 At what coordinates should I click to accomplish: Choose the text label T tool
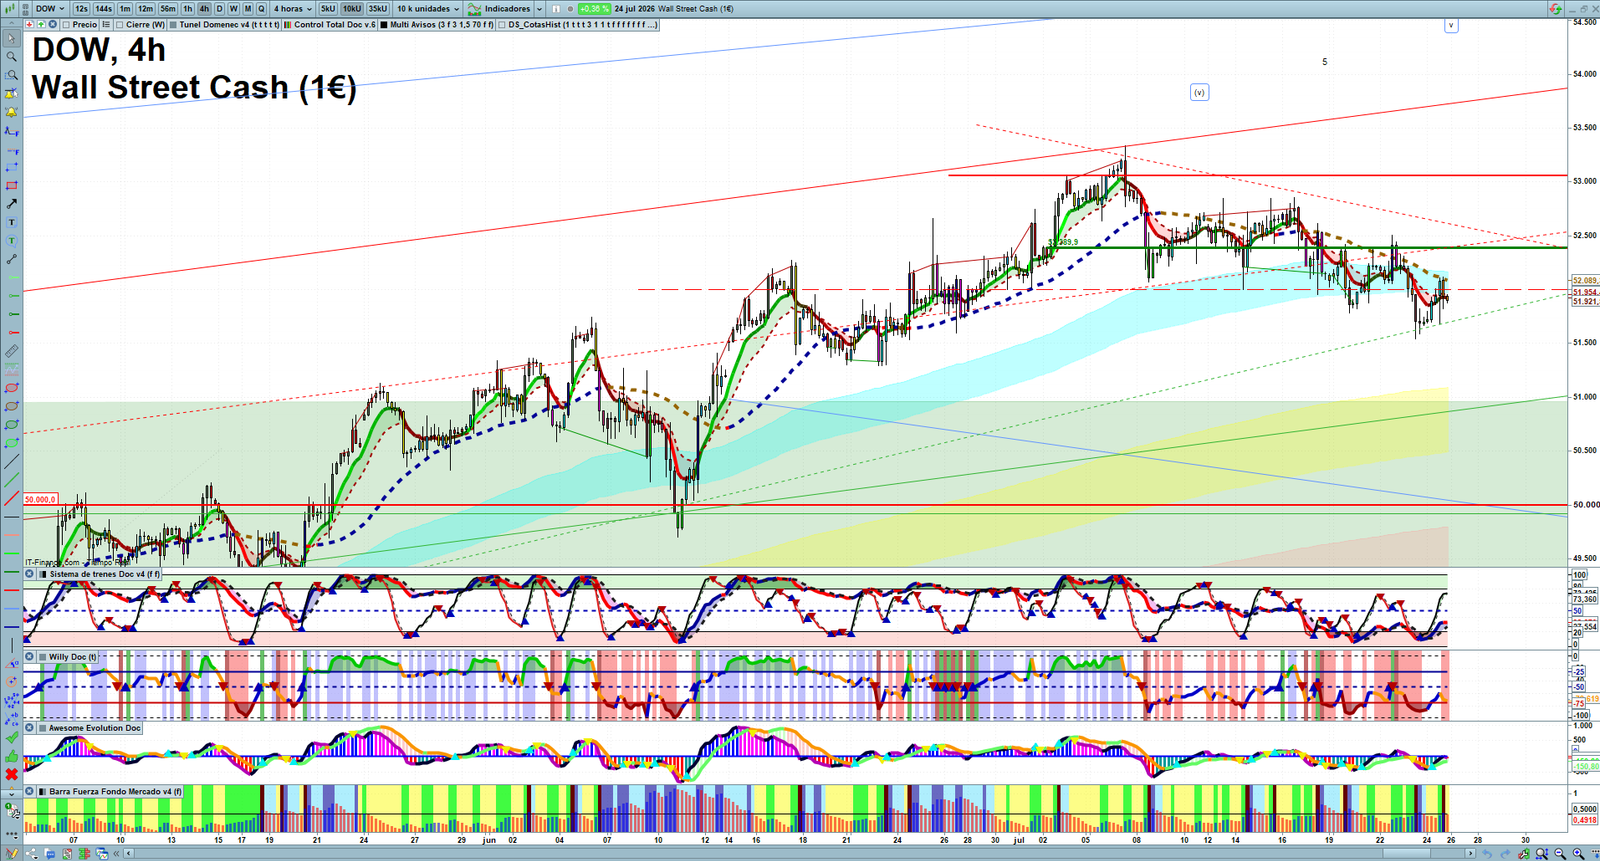pos(12,222)
